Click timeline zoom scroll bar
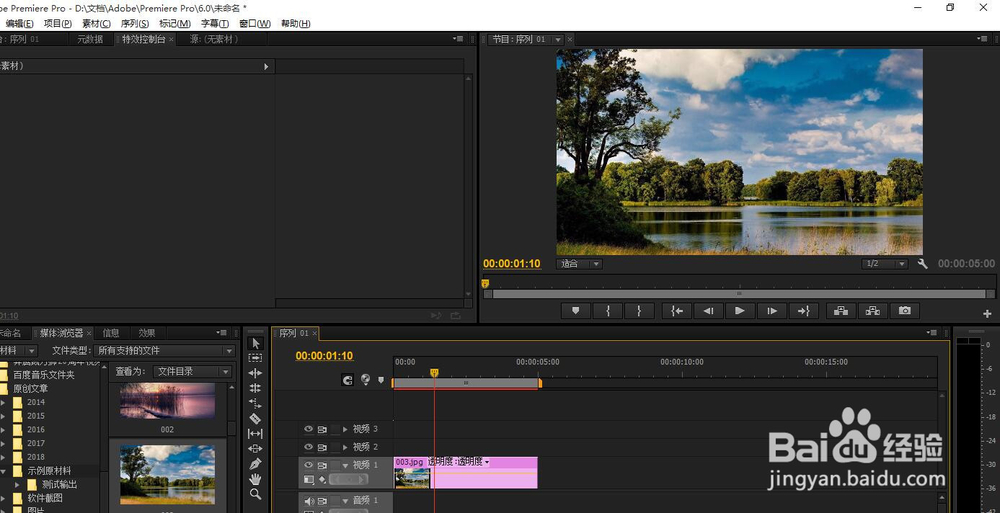This screenshot has height=513, width=1000. 466,383
